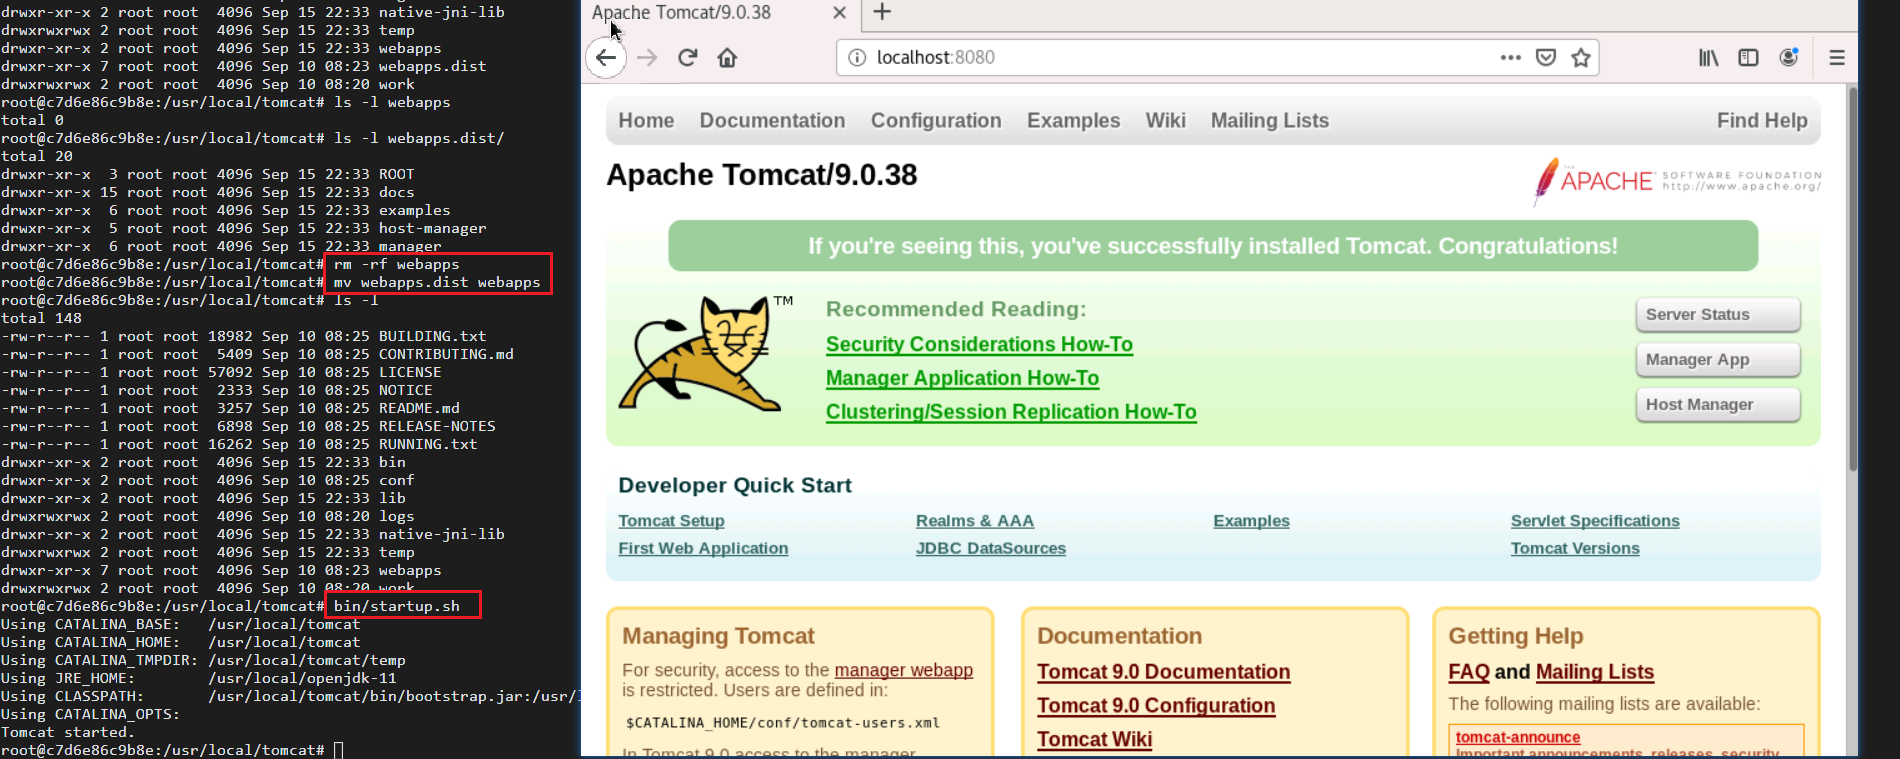The height and width of the screenshot is (759, 1900).
Task: Open Examples in Tomcat navigation bar
Action: (x=1073, y=121)
